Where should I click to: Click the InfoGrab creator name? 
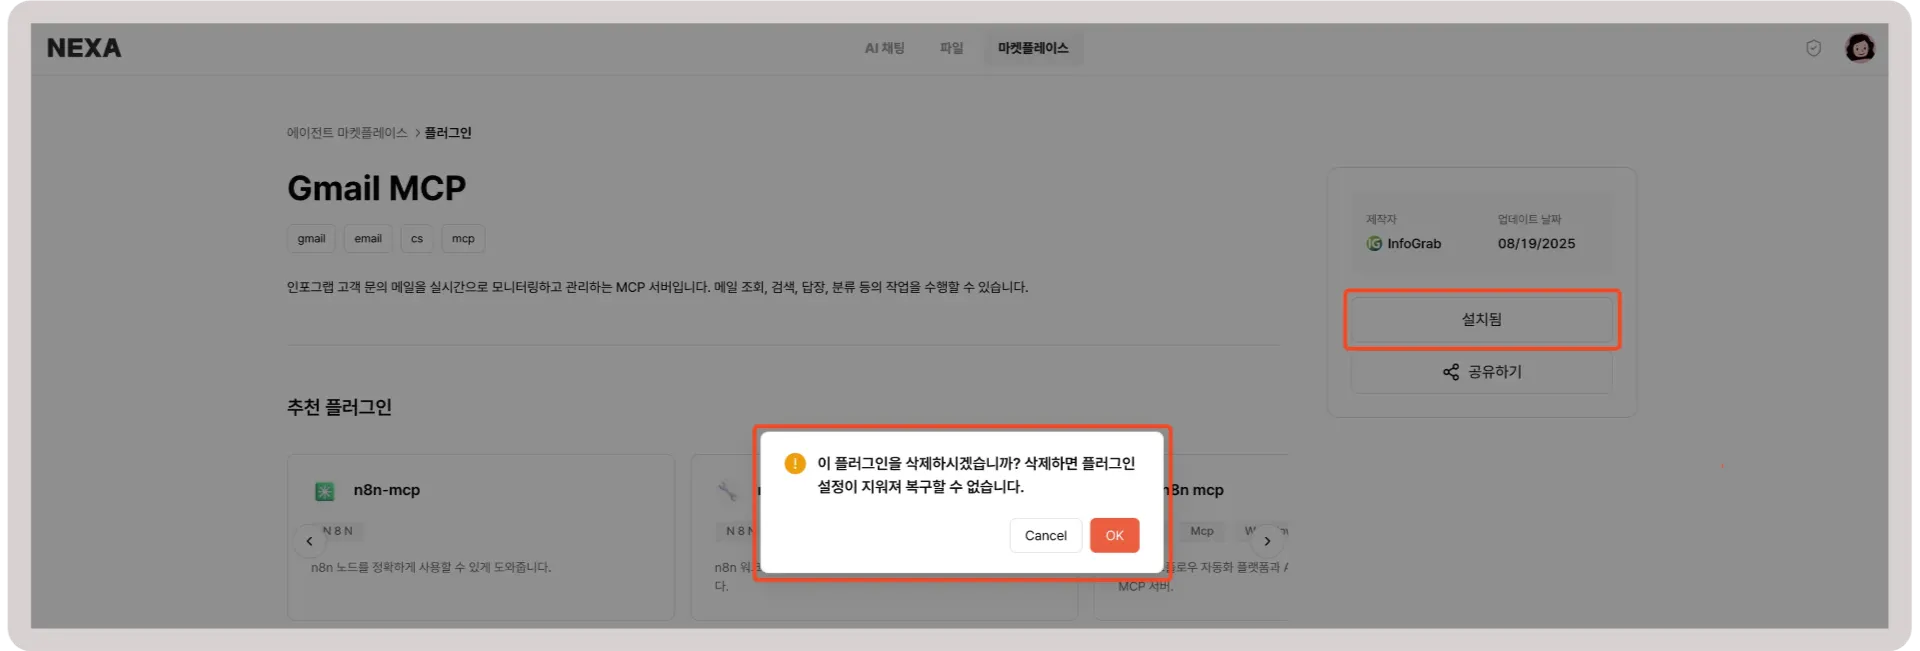point(1414,244)
